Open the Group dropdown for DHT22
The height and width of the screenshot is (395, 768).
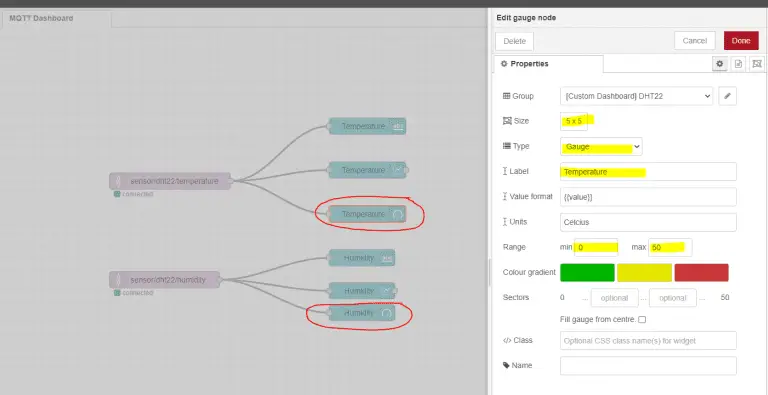click(636, 96)
